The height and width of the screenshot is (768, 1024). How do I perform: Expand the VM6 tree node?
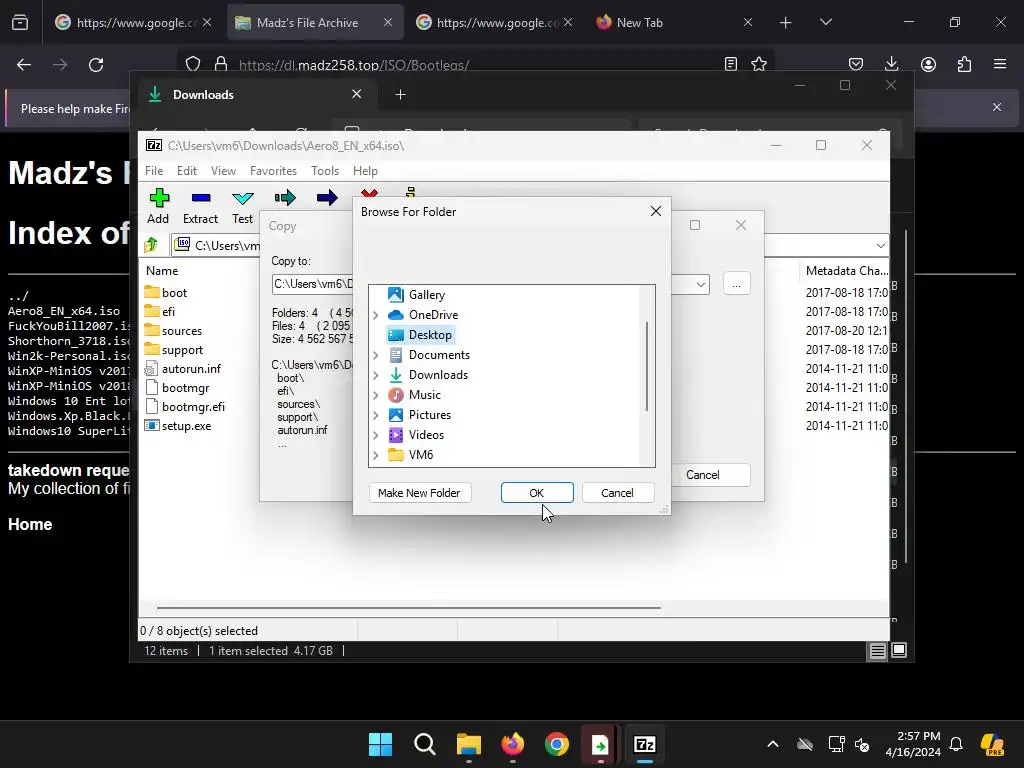pyautogui.click(x=376, y=455)
